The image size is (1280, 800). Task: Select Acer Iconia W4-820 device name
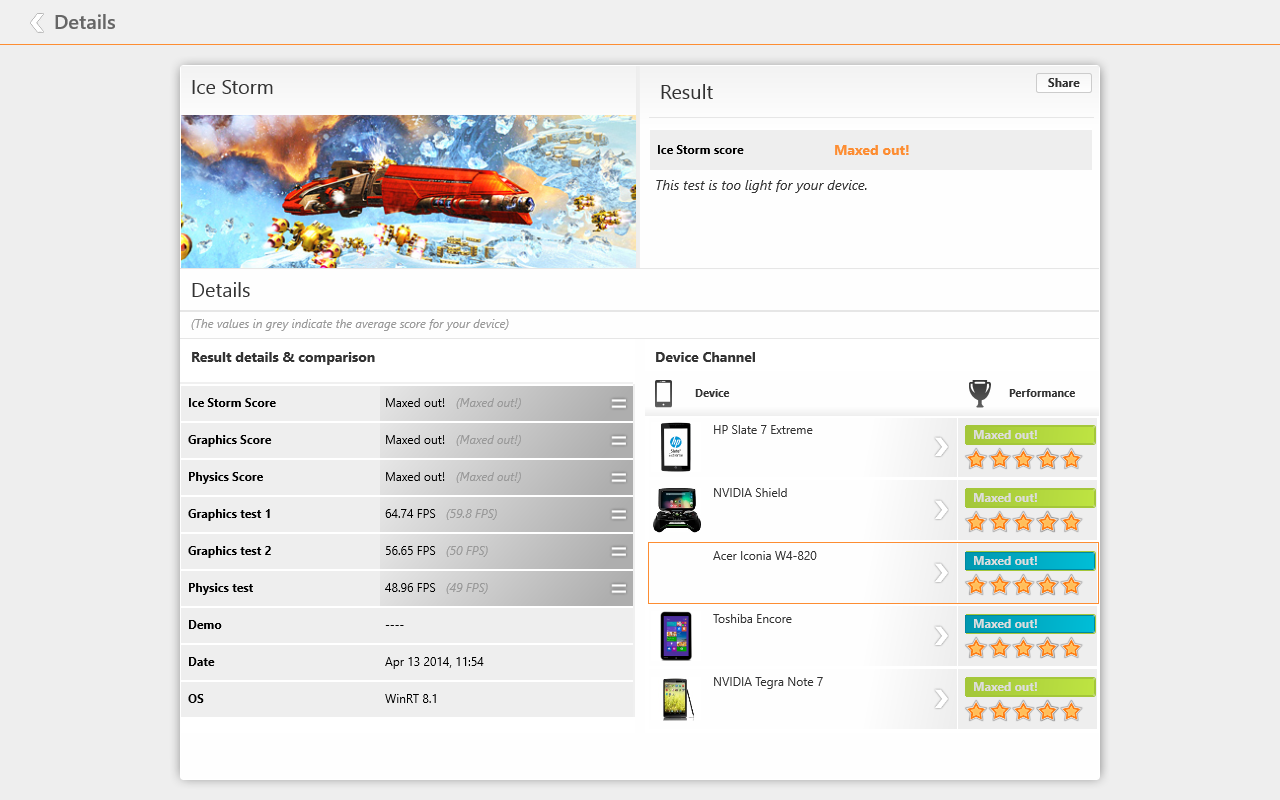click(765, 556)
